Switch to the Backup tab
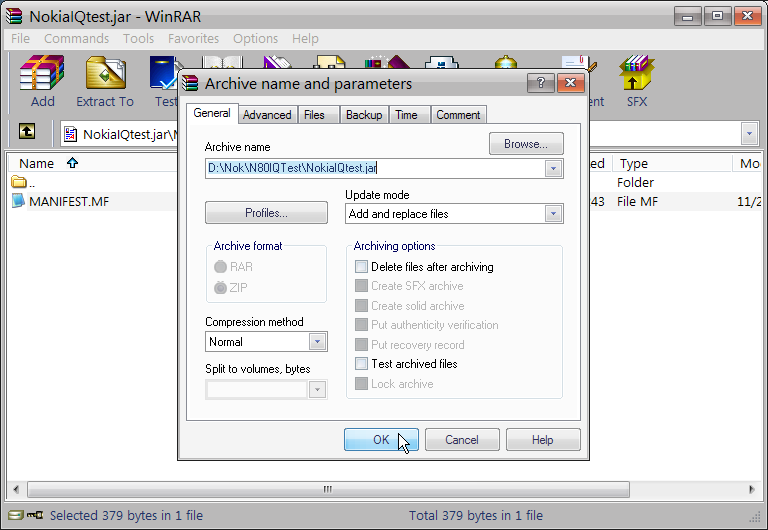The width and height of the screenshot is (768, 530). pos(364,115)
